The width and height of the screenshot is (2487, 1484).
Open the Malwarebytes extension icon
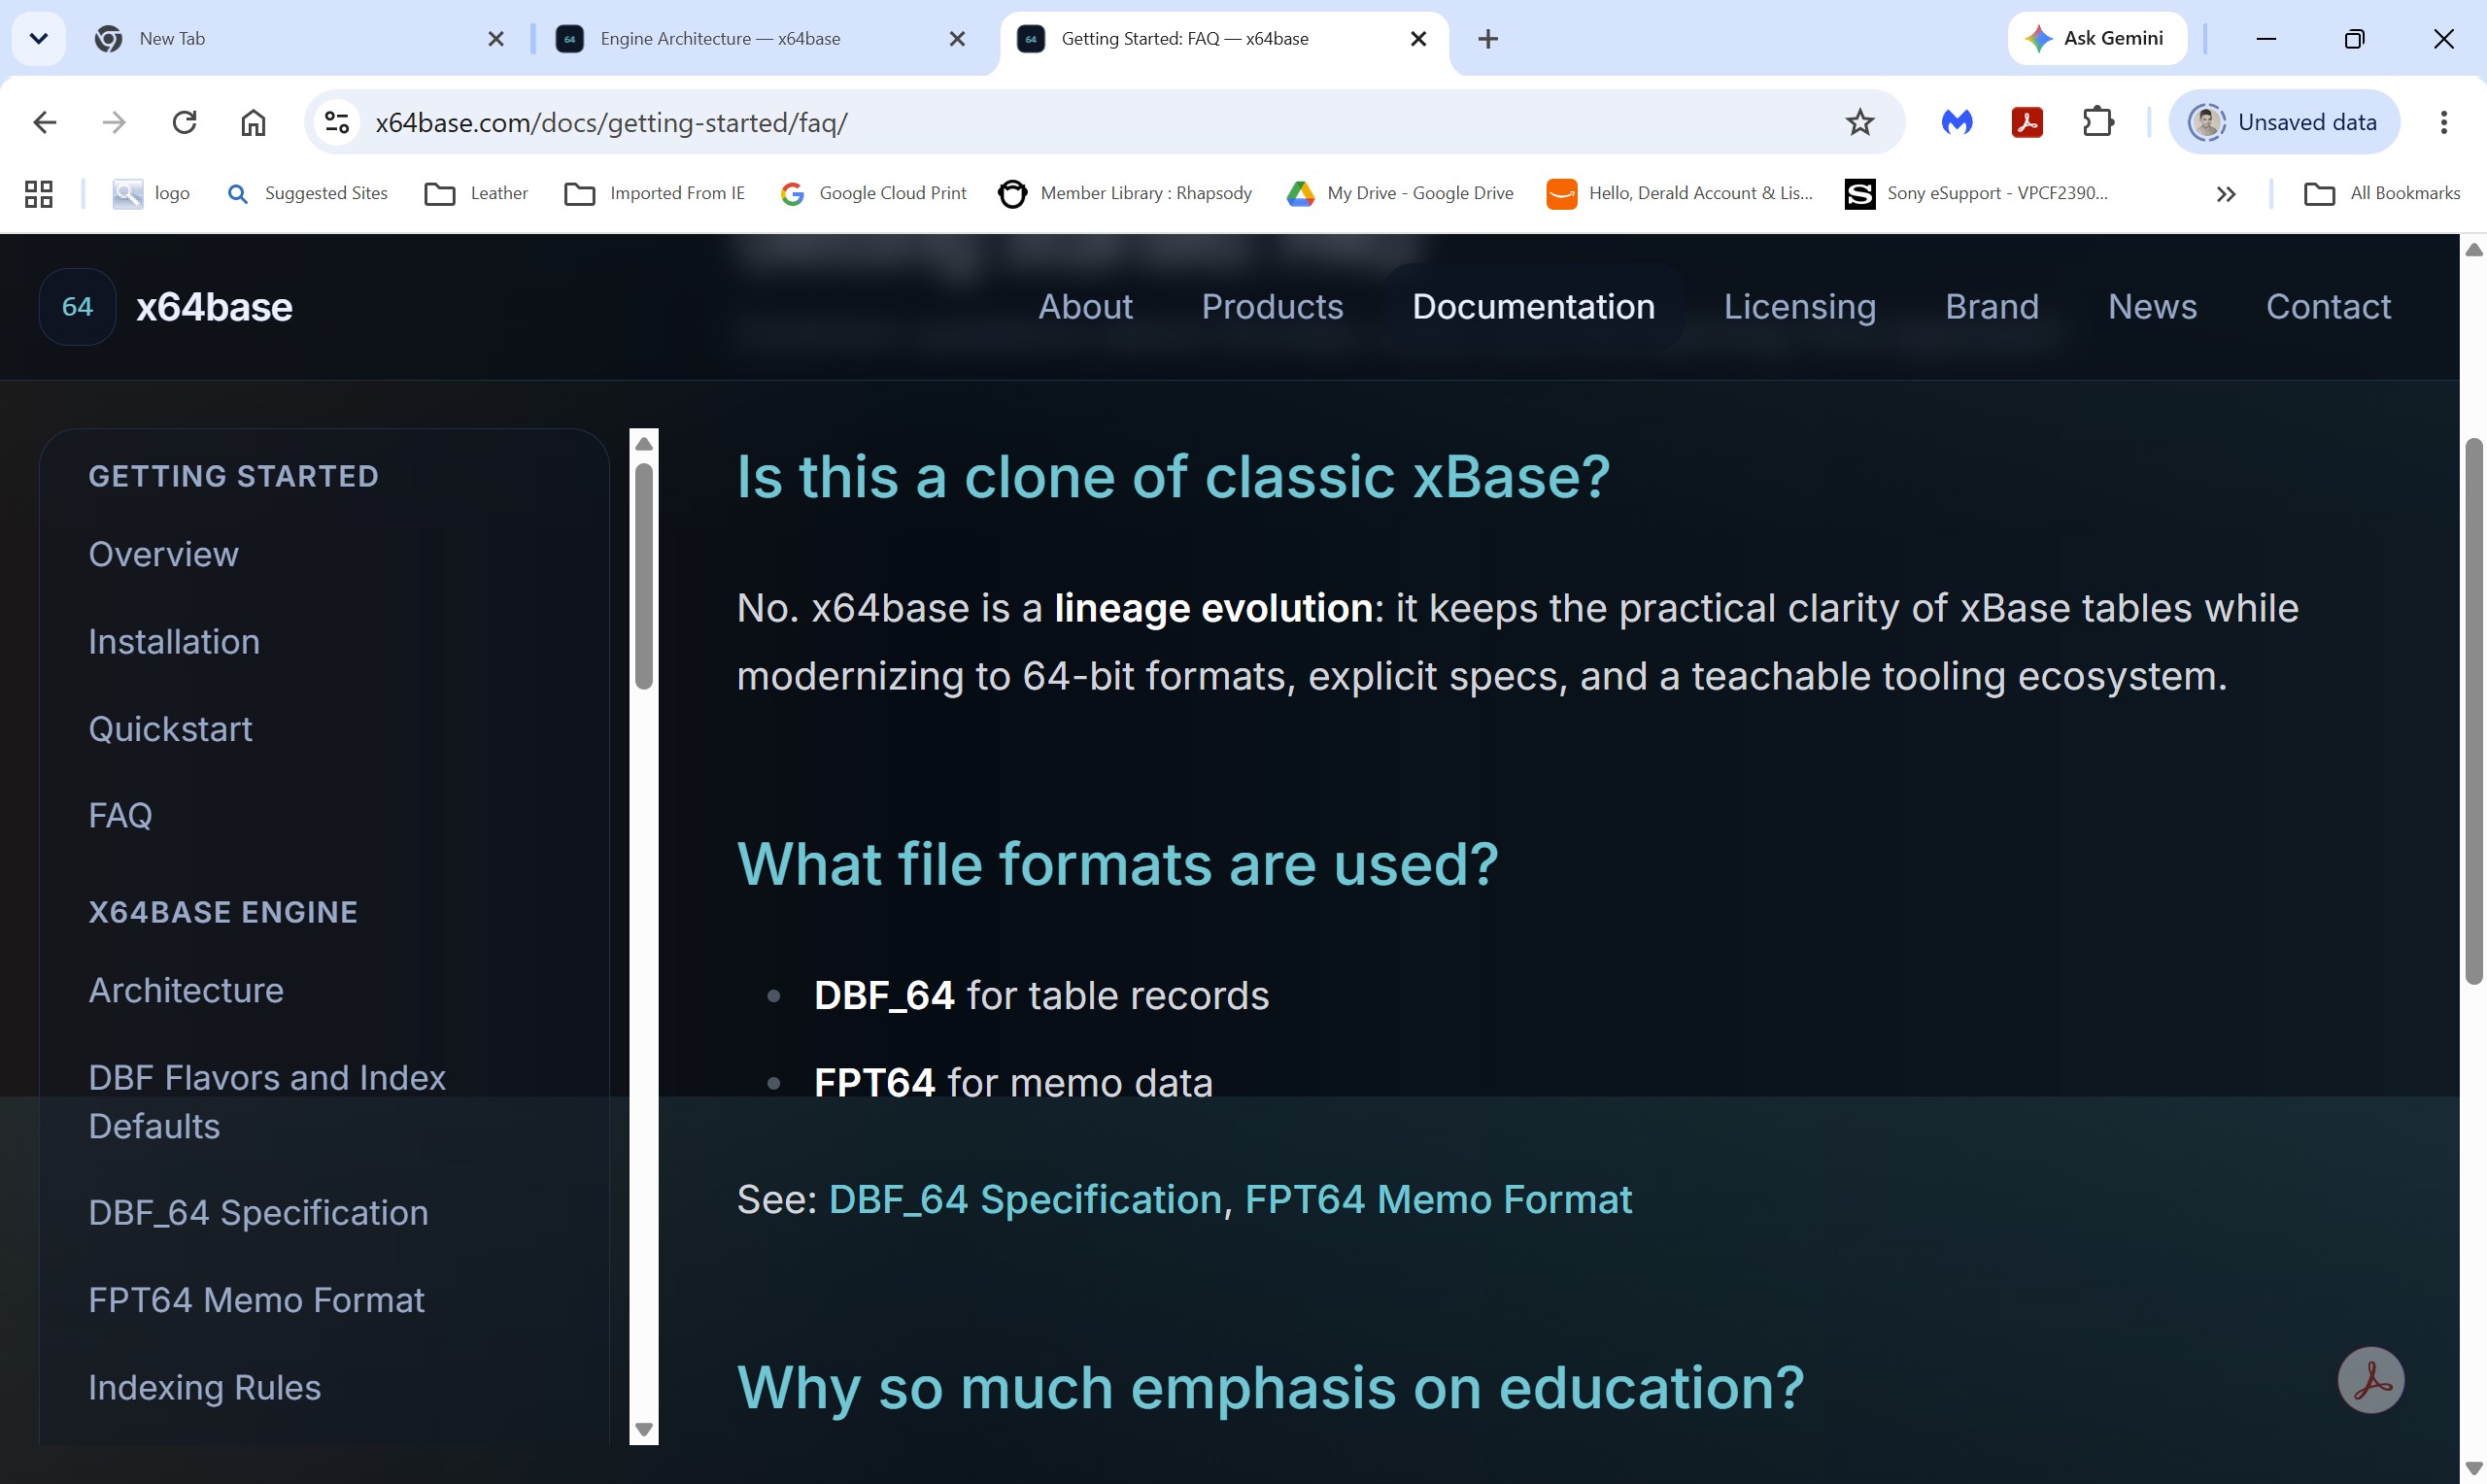(x=1957, y=122)
